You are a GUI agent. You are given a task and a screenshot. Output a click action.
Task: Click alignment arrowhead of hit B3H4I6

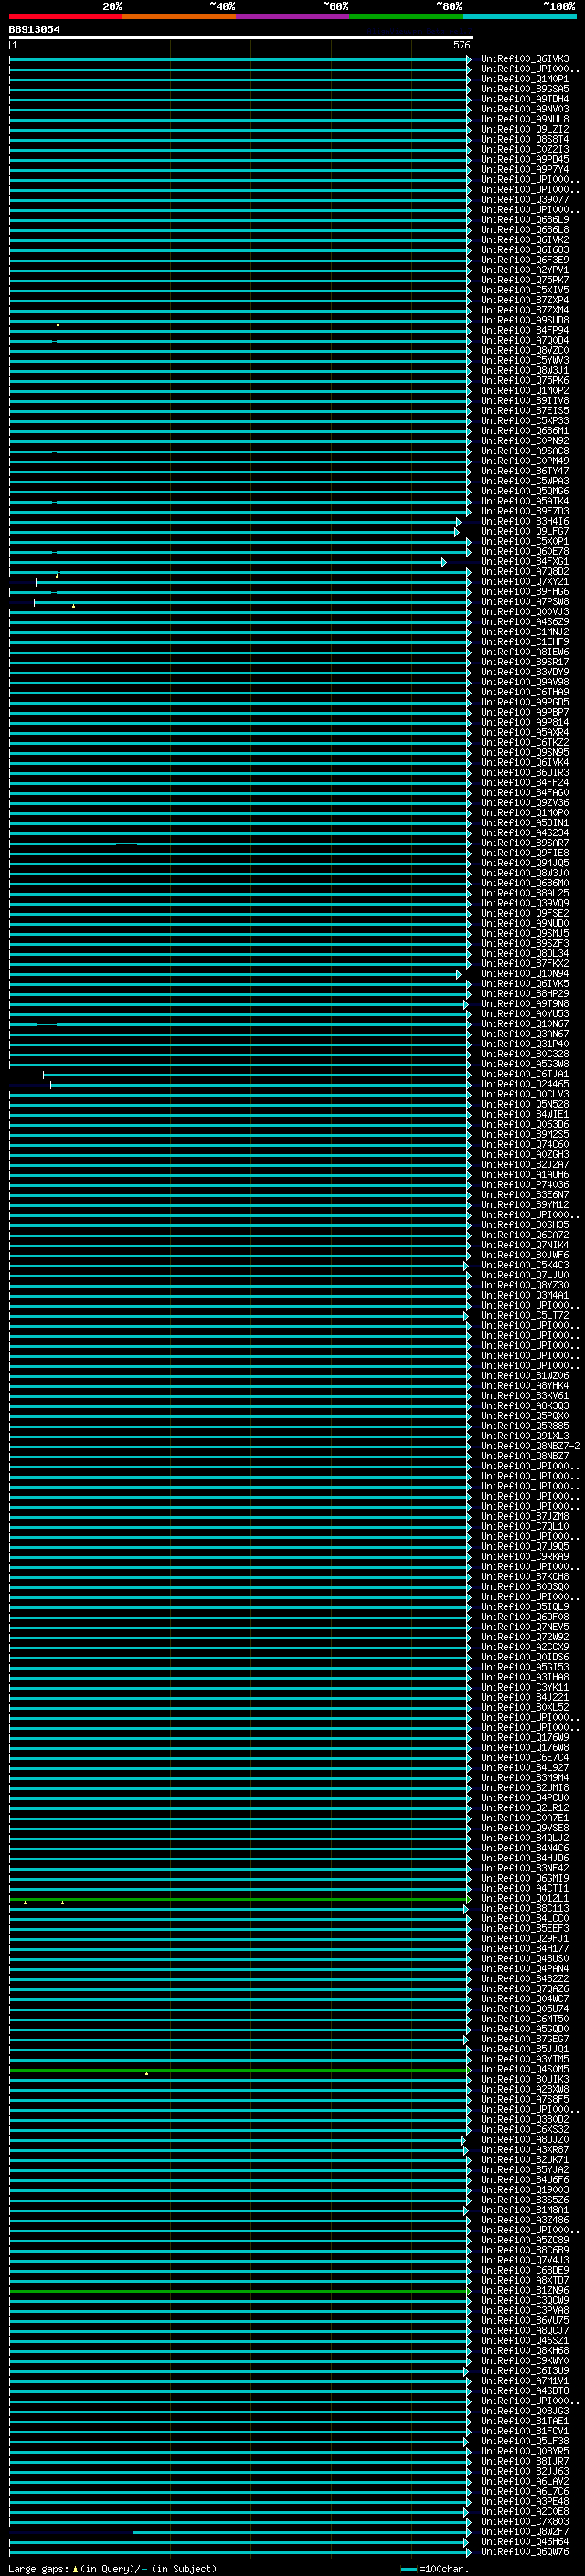[459, 522]
